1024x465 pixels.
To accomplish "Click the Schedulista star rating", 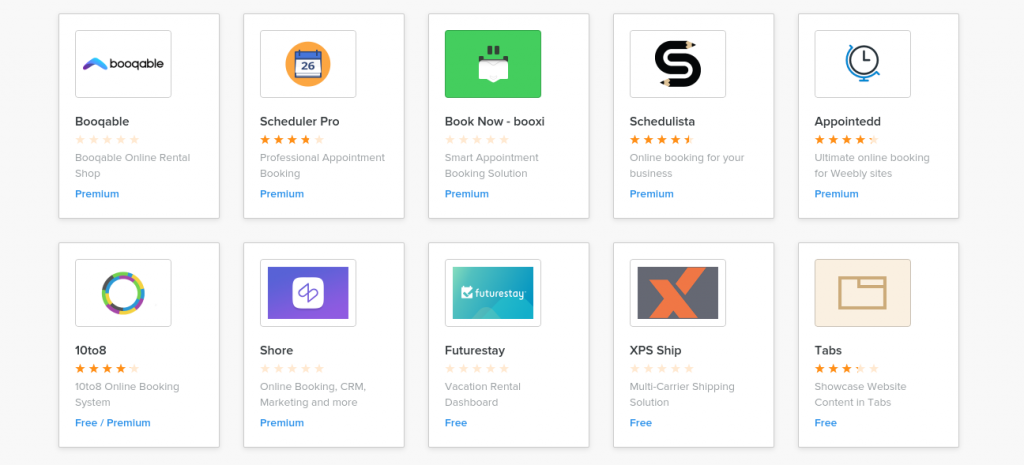I will 662,140.
